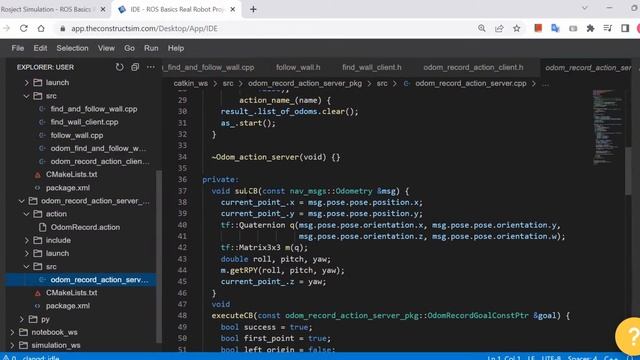
Task: Open the File menu
Action: (x=18, y=48)
